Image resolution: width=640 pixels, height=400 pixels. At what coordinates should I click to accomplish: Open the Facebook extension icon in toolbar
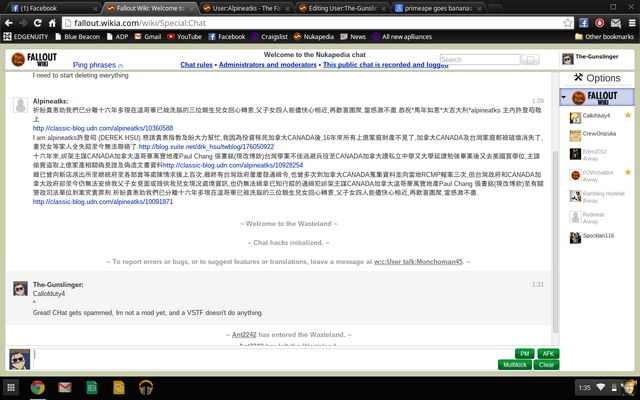584,23
